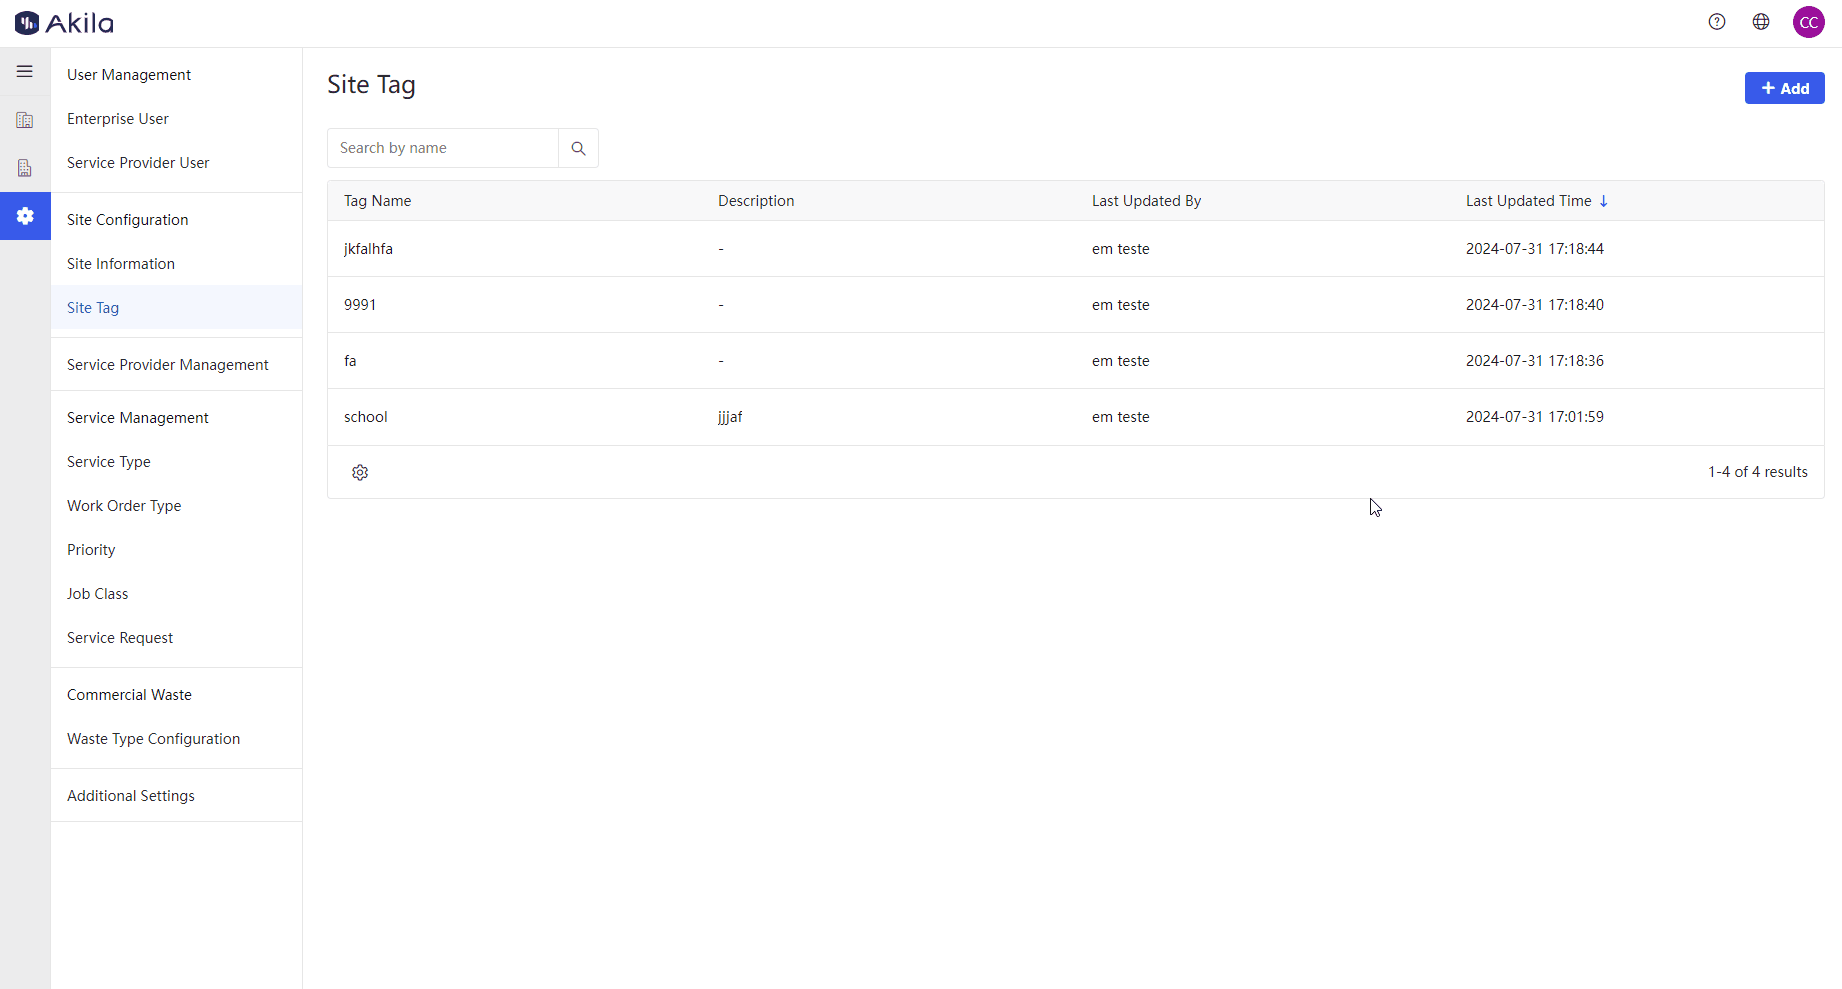1842x989 pixels.
Task: Open the CC user avatar menu
Action: pyautogui.click(x=1808, y=22)
